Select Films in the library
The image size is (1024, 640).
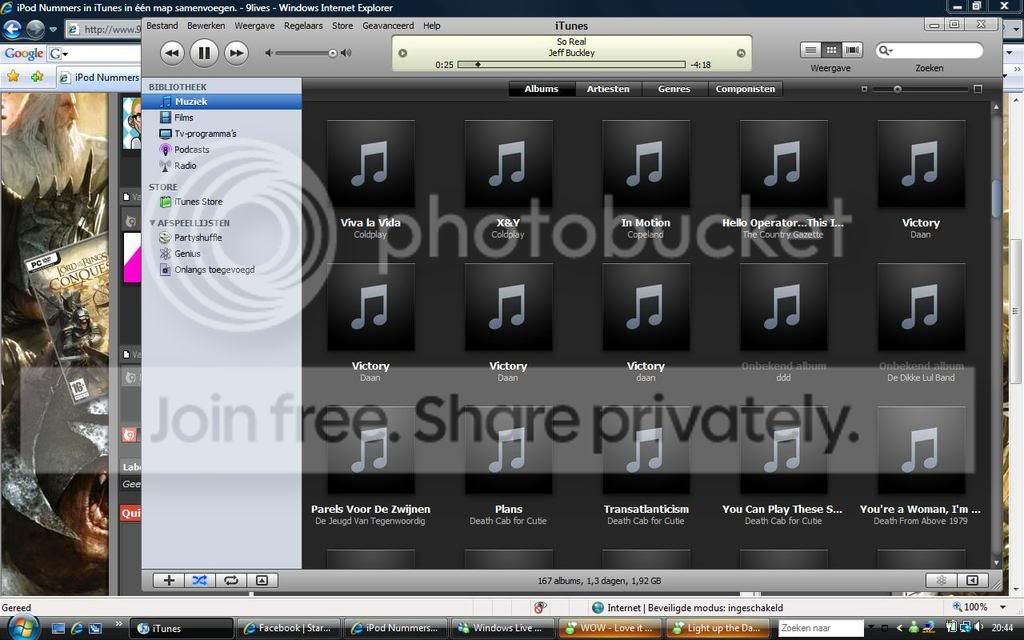click(184, 118)
